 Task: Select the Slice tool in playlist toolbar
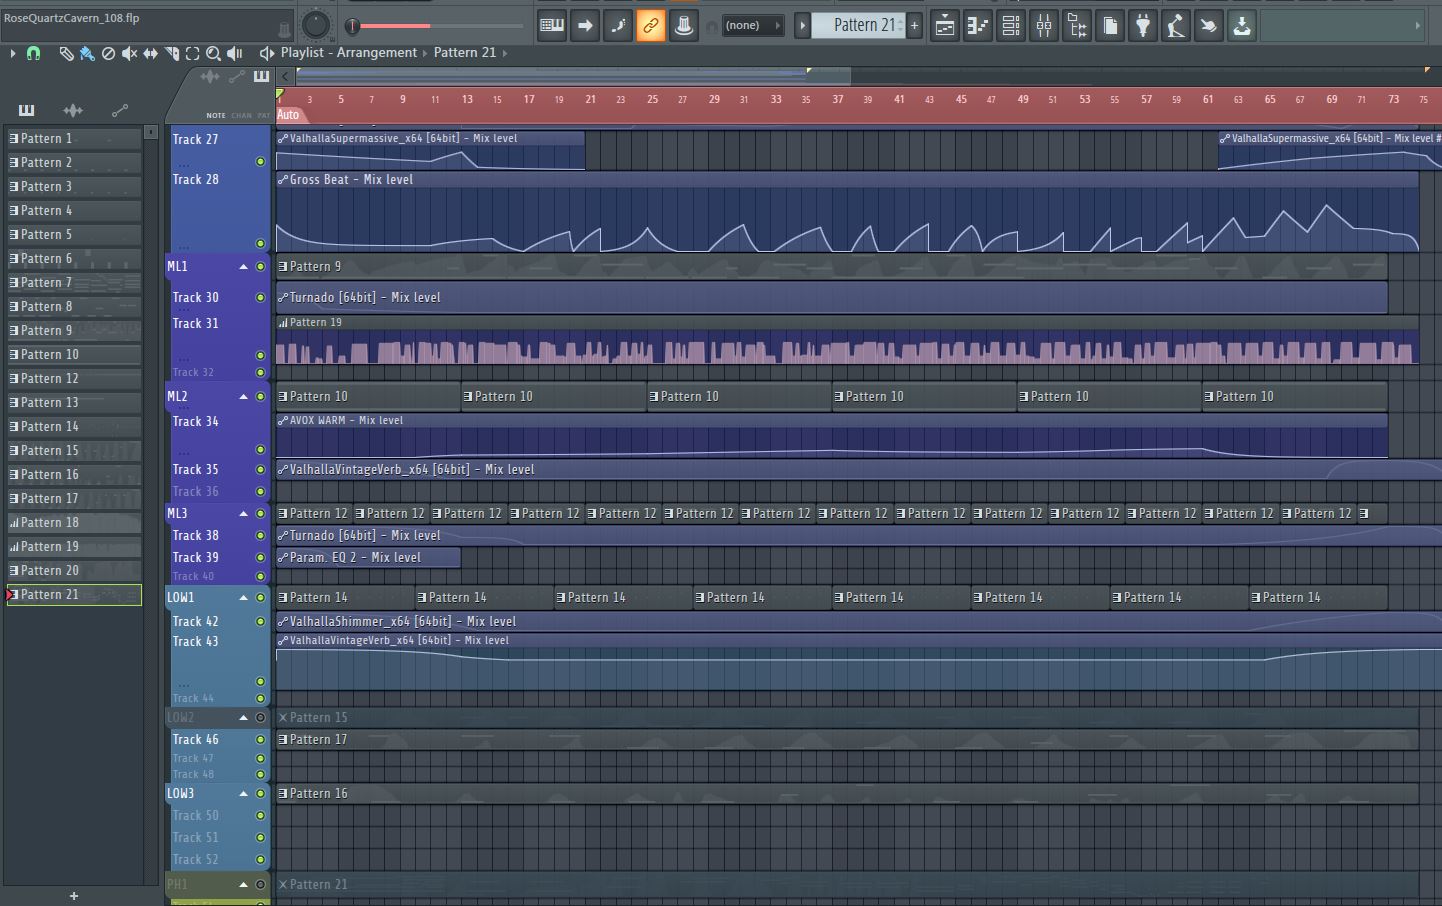pyautogui.click(x=172, y=53)
